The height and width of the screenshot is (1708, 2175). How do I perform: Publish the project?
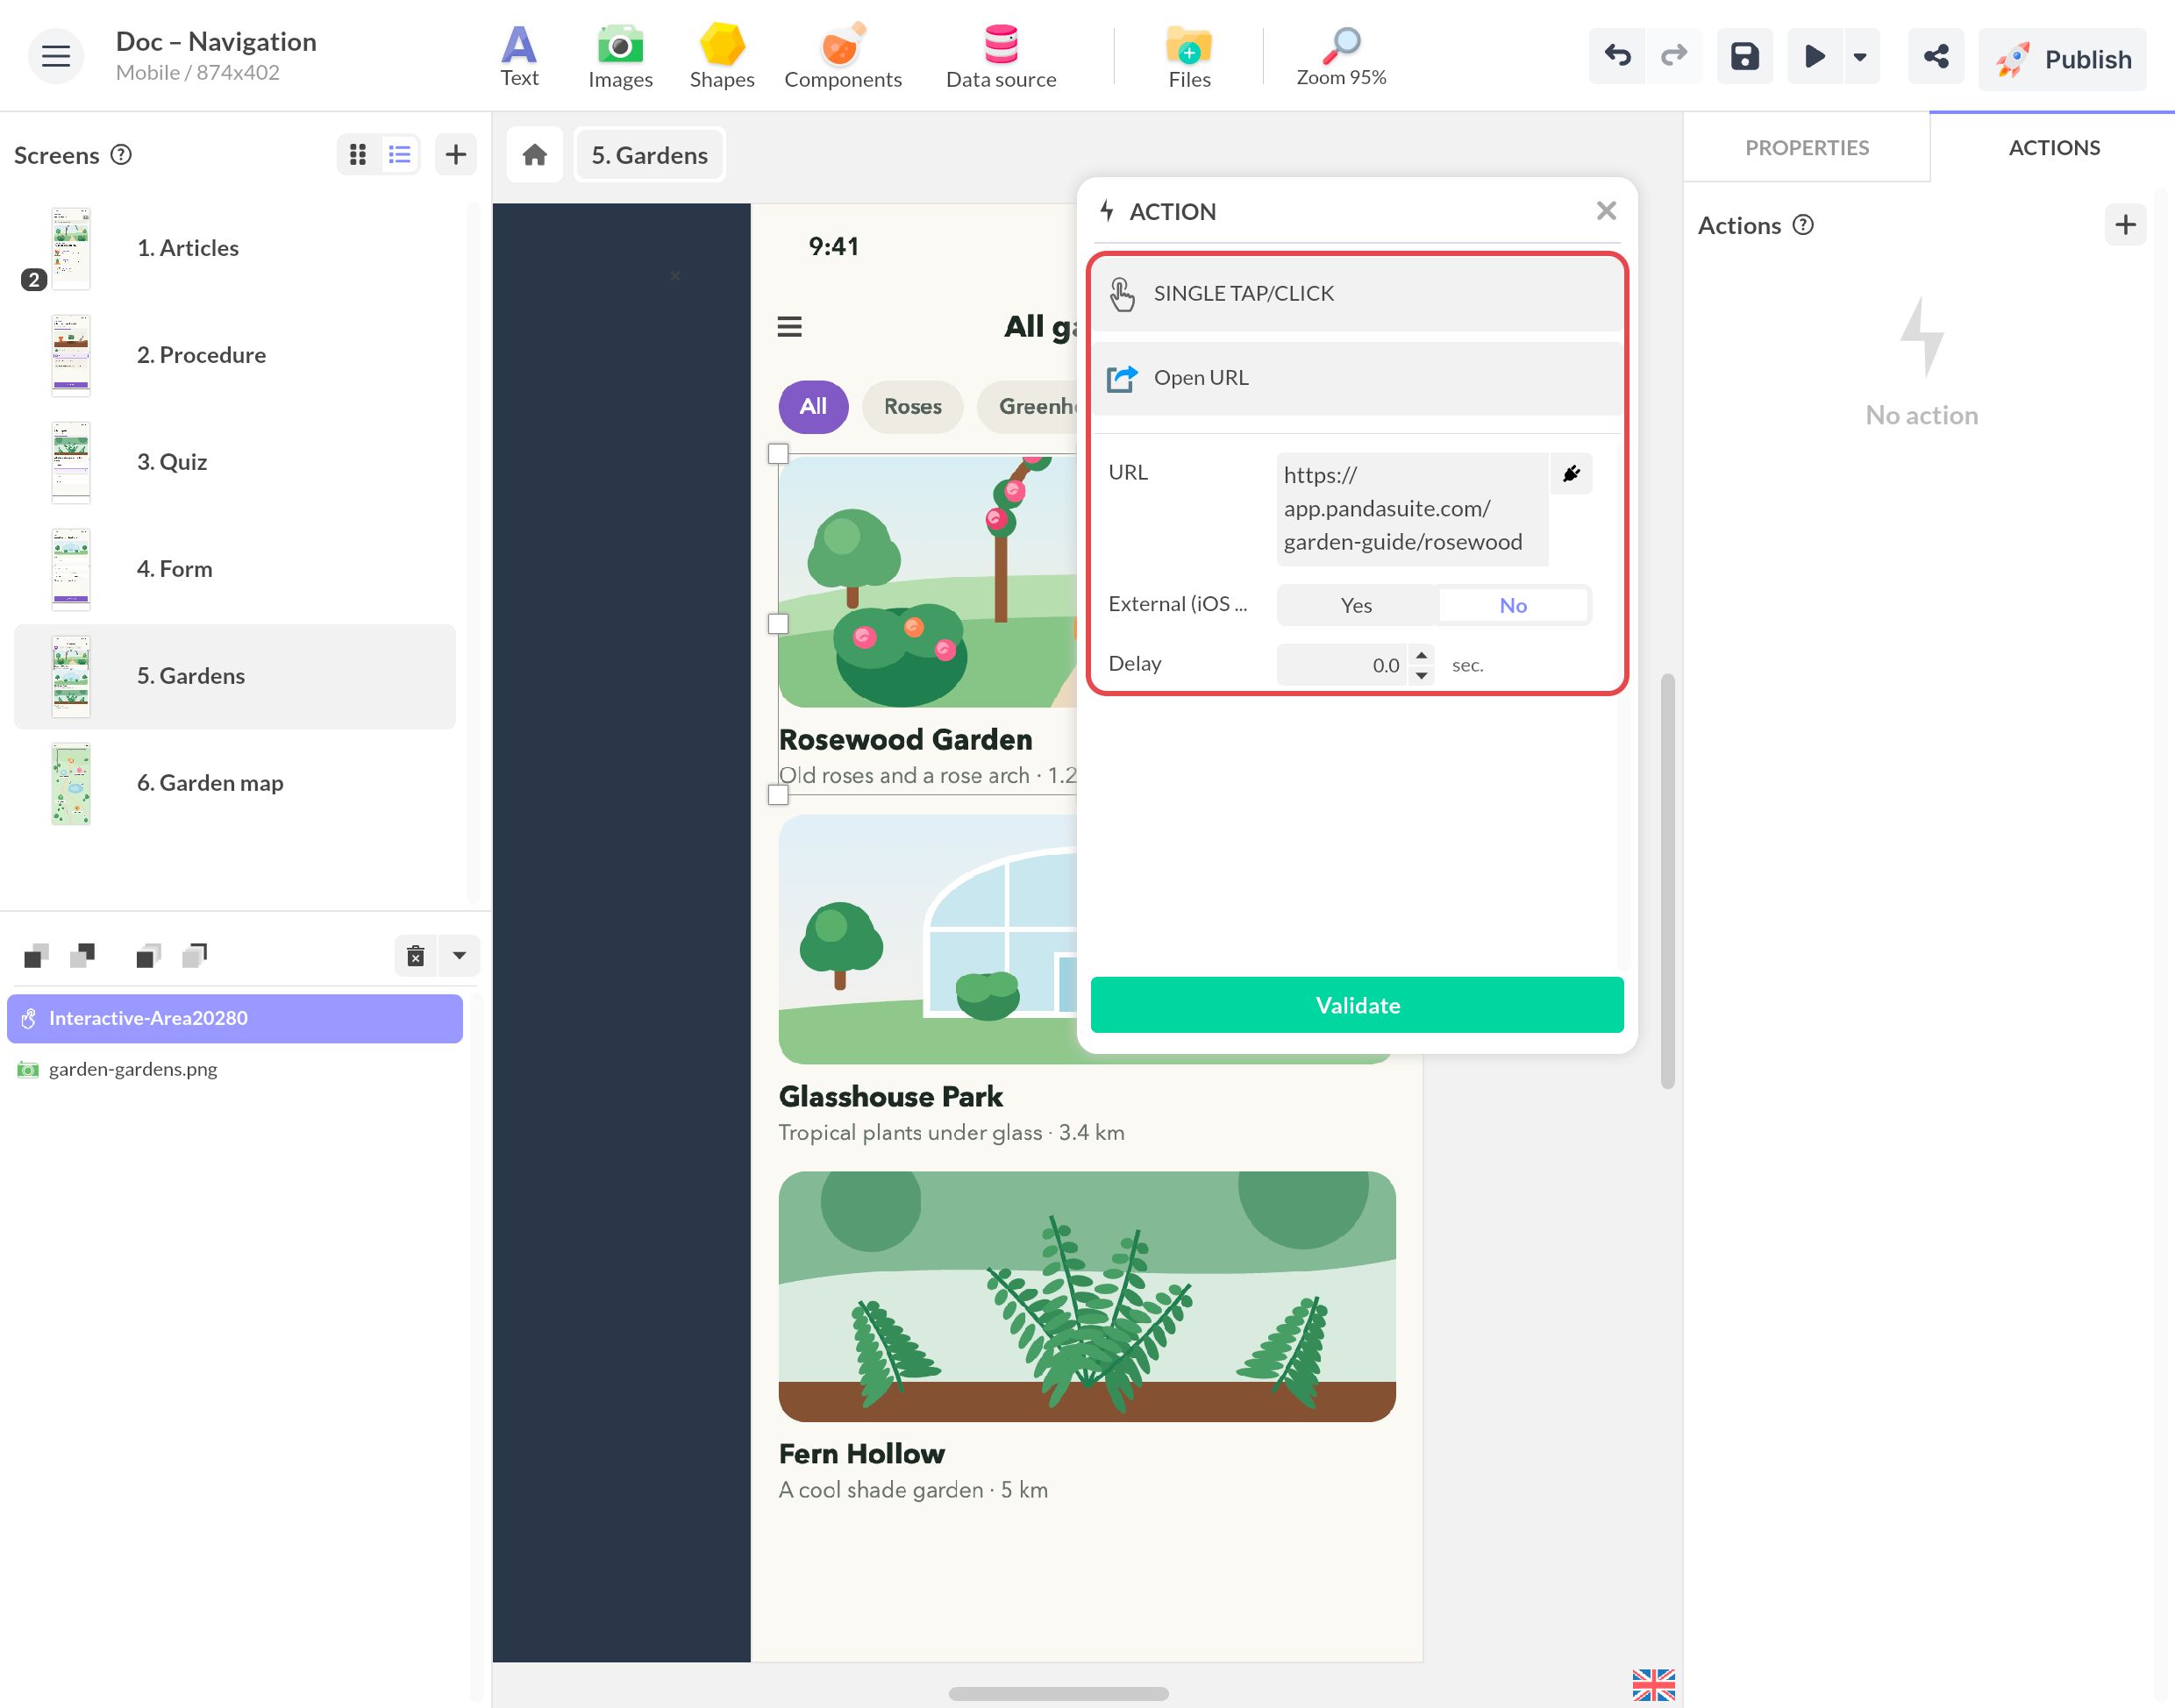2062,59
